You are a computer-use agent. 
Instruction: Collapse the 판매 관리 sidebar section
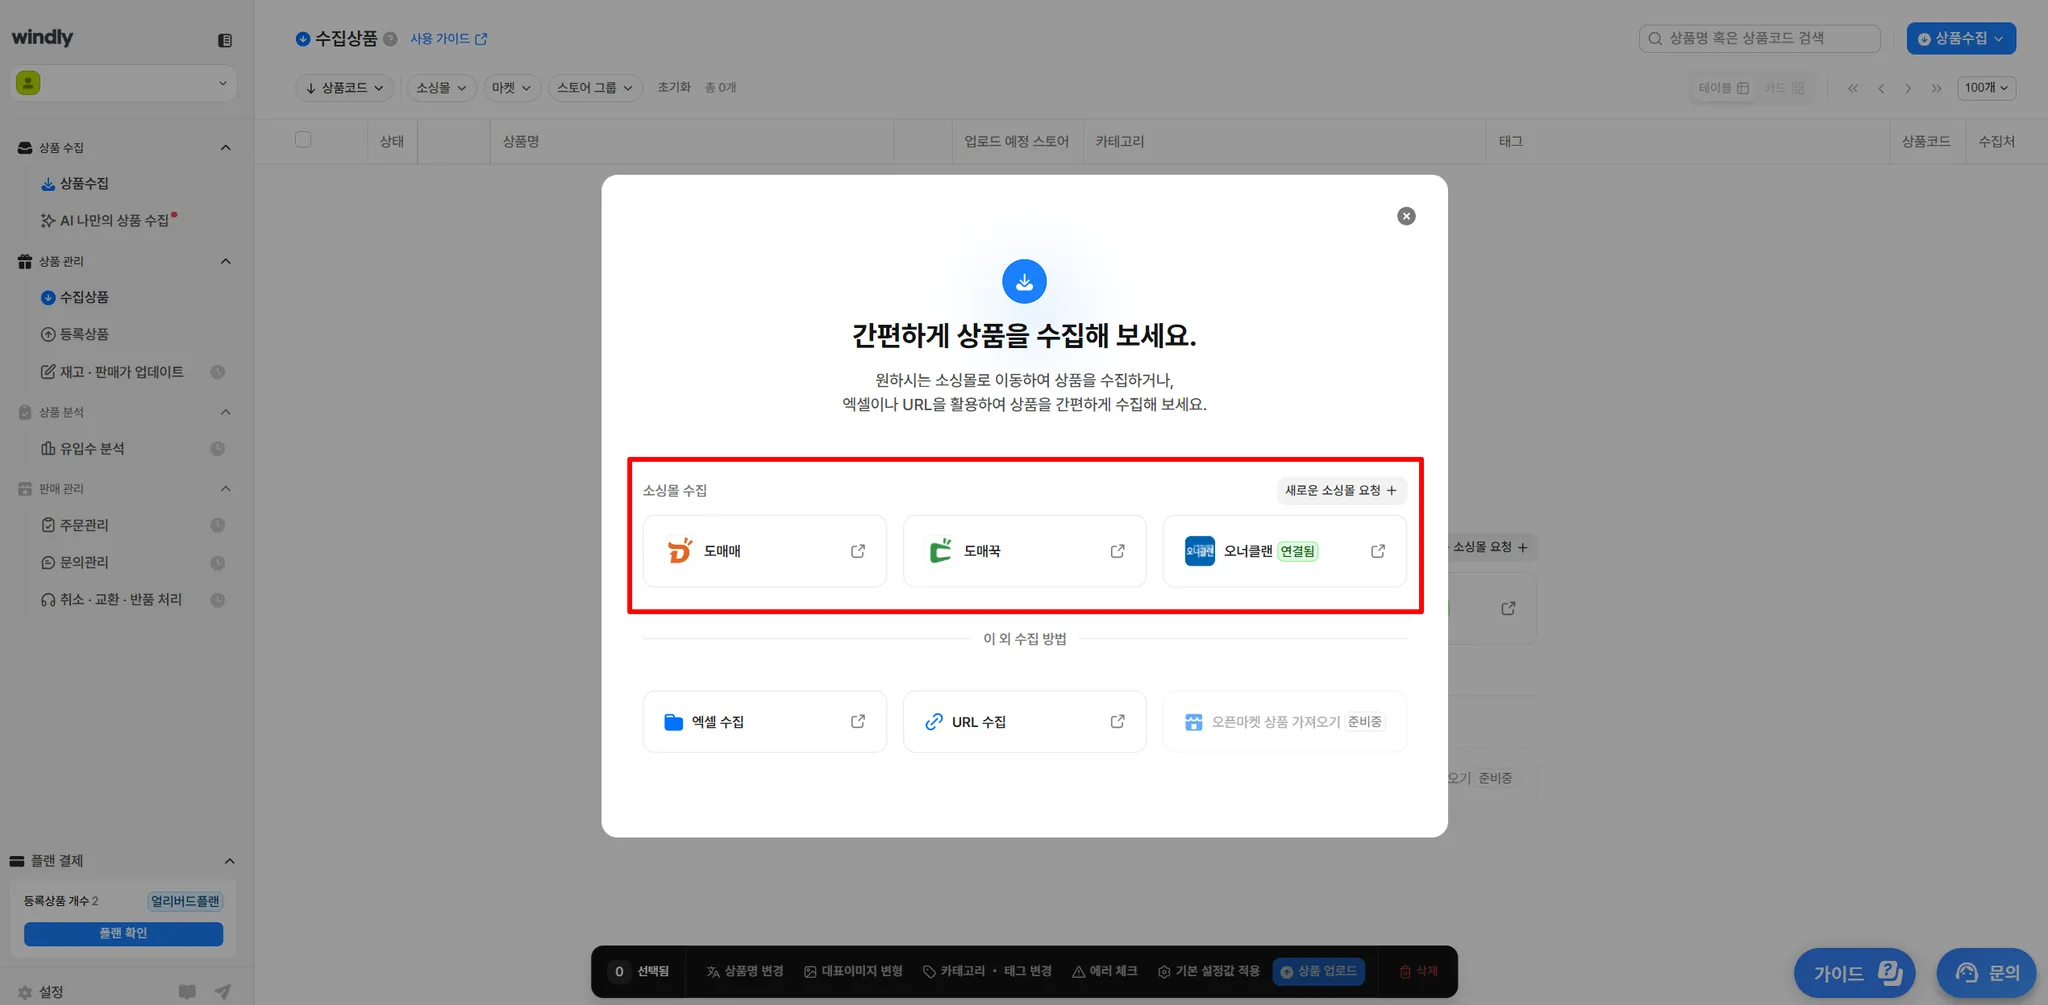coord(226,489)
